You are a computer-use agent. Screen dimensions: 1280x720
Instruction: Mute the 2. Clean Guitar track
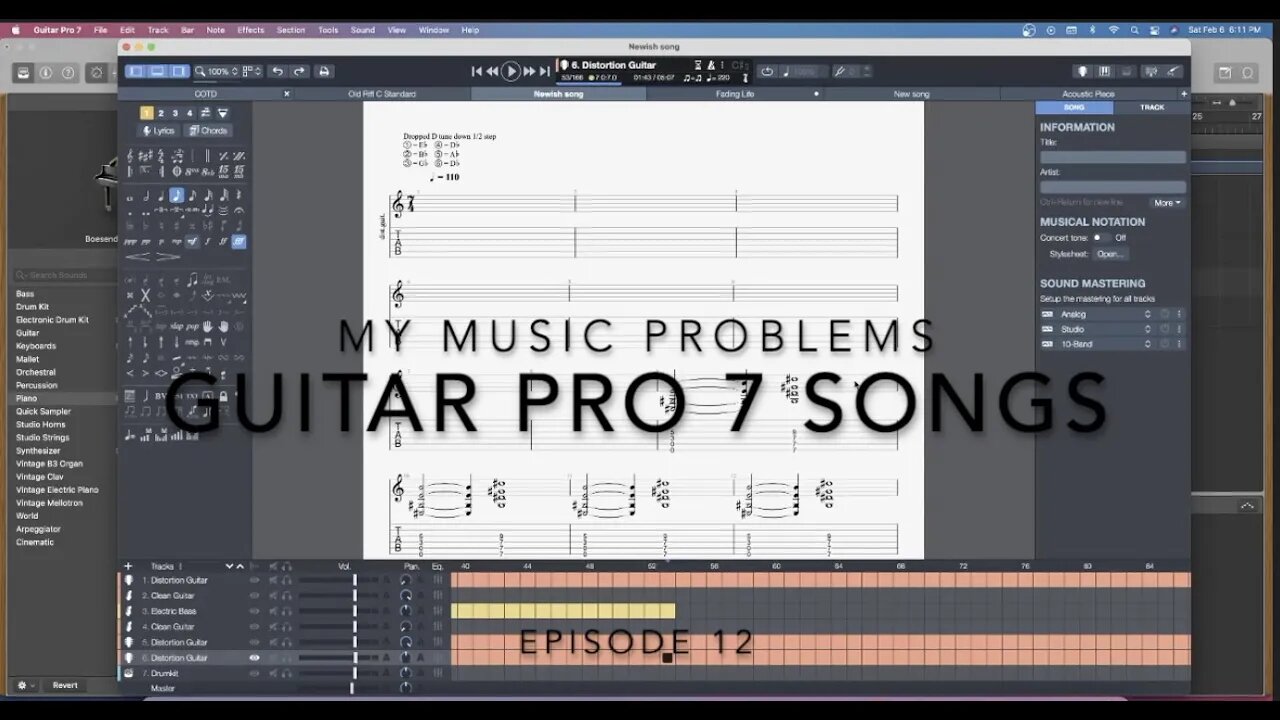[x=273, y=596]
